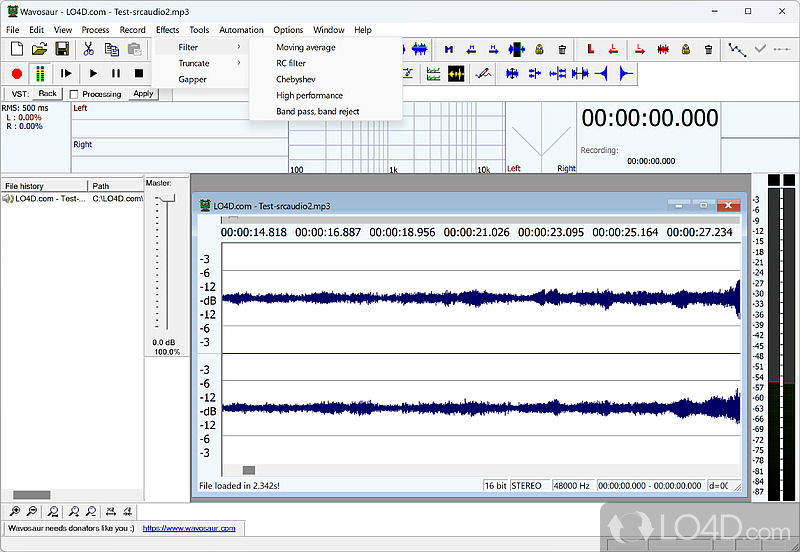Image resolution: width=800 pixels, height=552 pixels.
Task: Toggle the yellow waveform view icon
Action: [456, 73]
